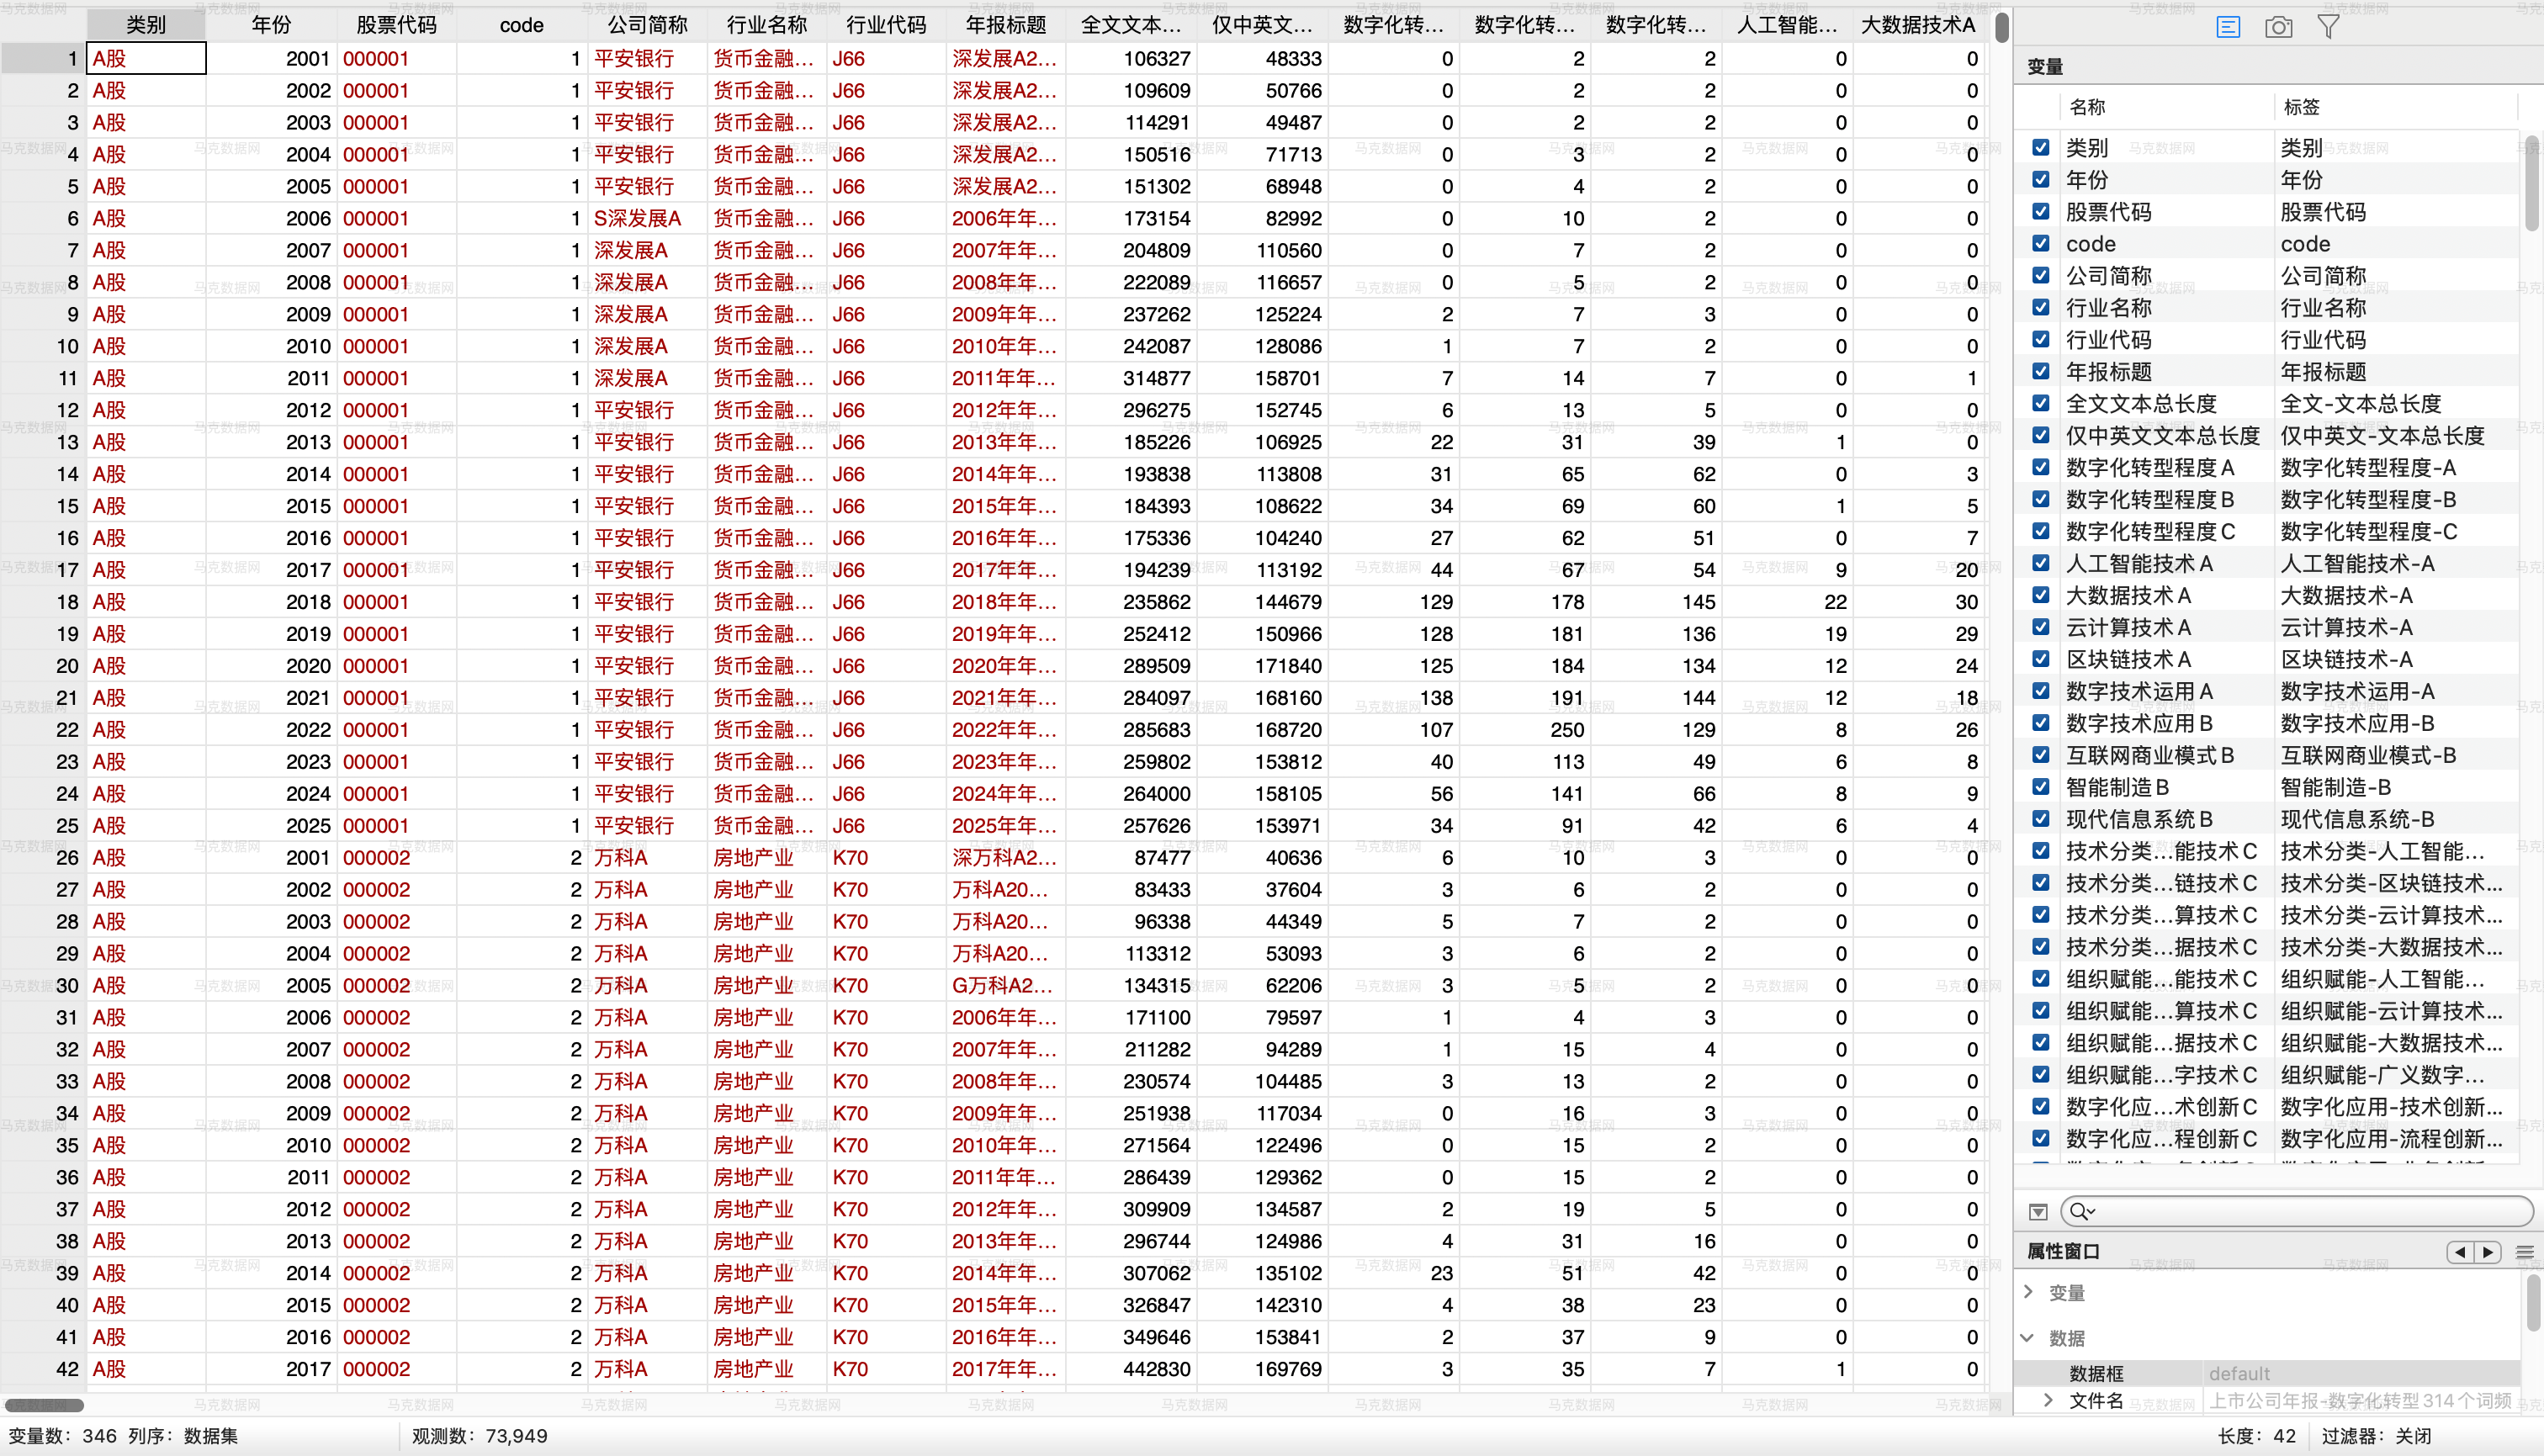Click the selected 'A股' cell in row 1
This screenshot has height=1456, width=2544.
tap(146, 58)
